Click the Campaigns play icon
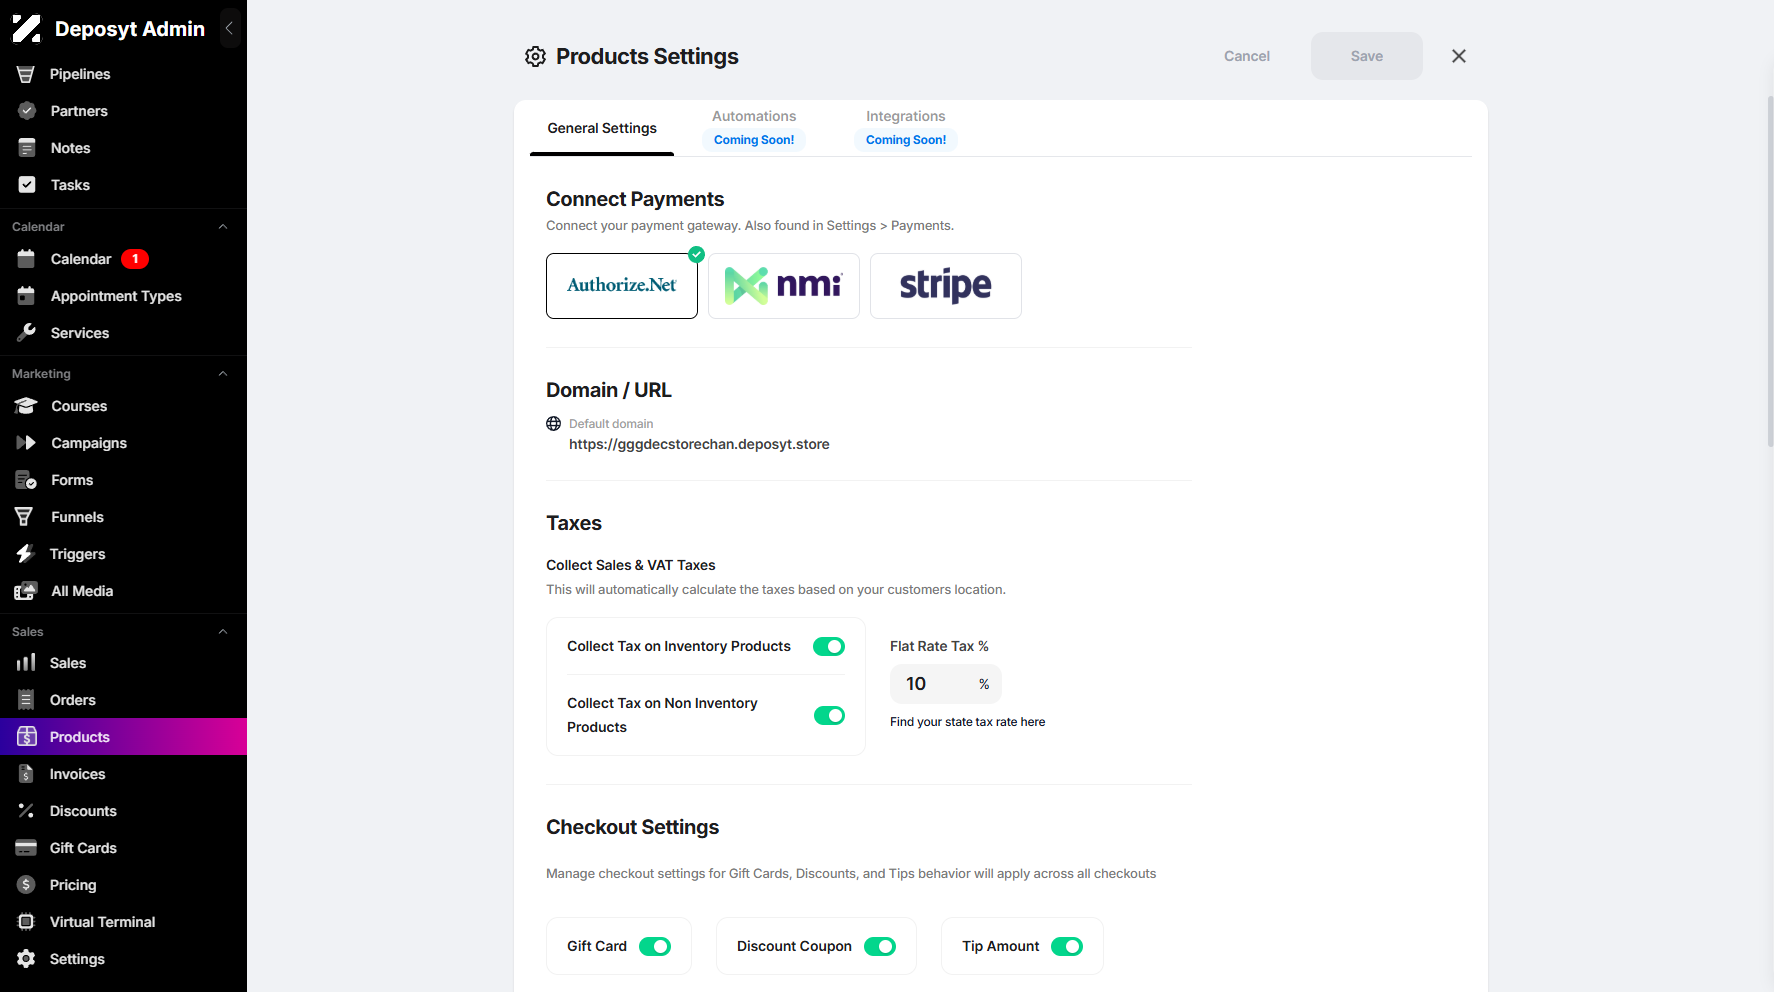This screenshot has width=1774, height=992. pos(26,443)
